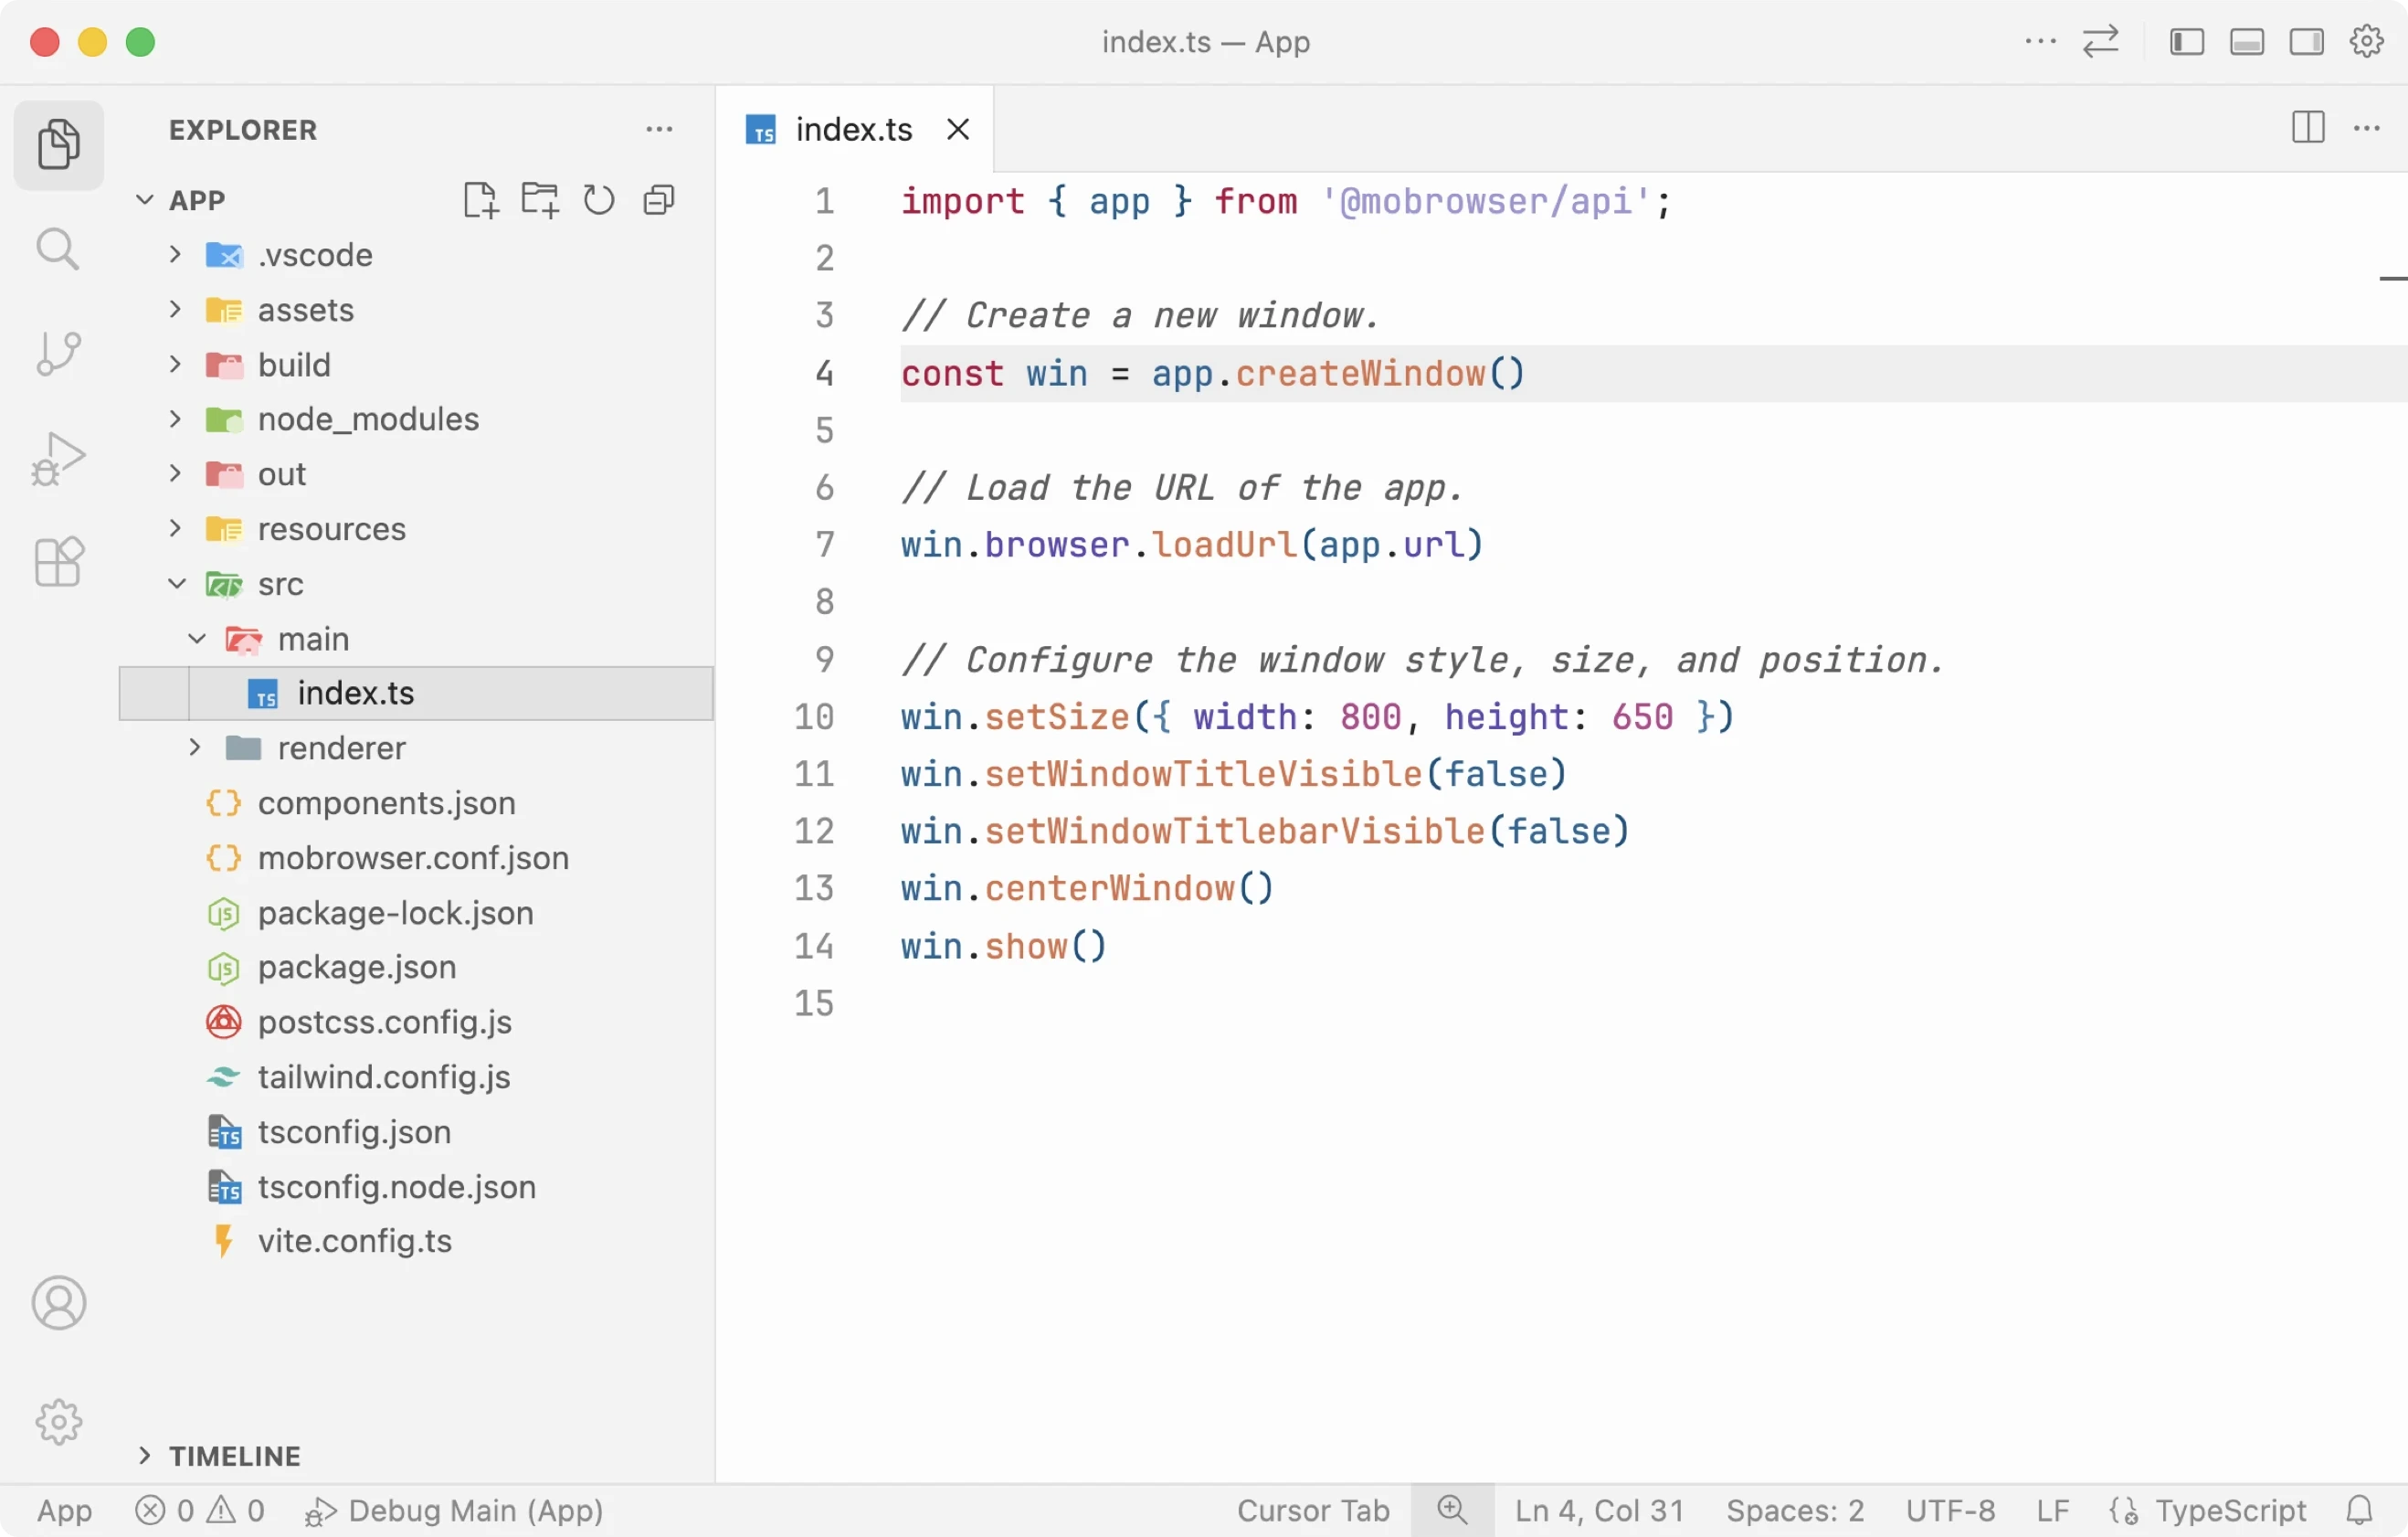Image resolution: width=2408 pixels, height=1537 pixels.
Task: Create a new folder in Explorer
Action: point(540,199)
